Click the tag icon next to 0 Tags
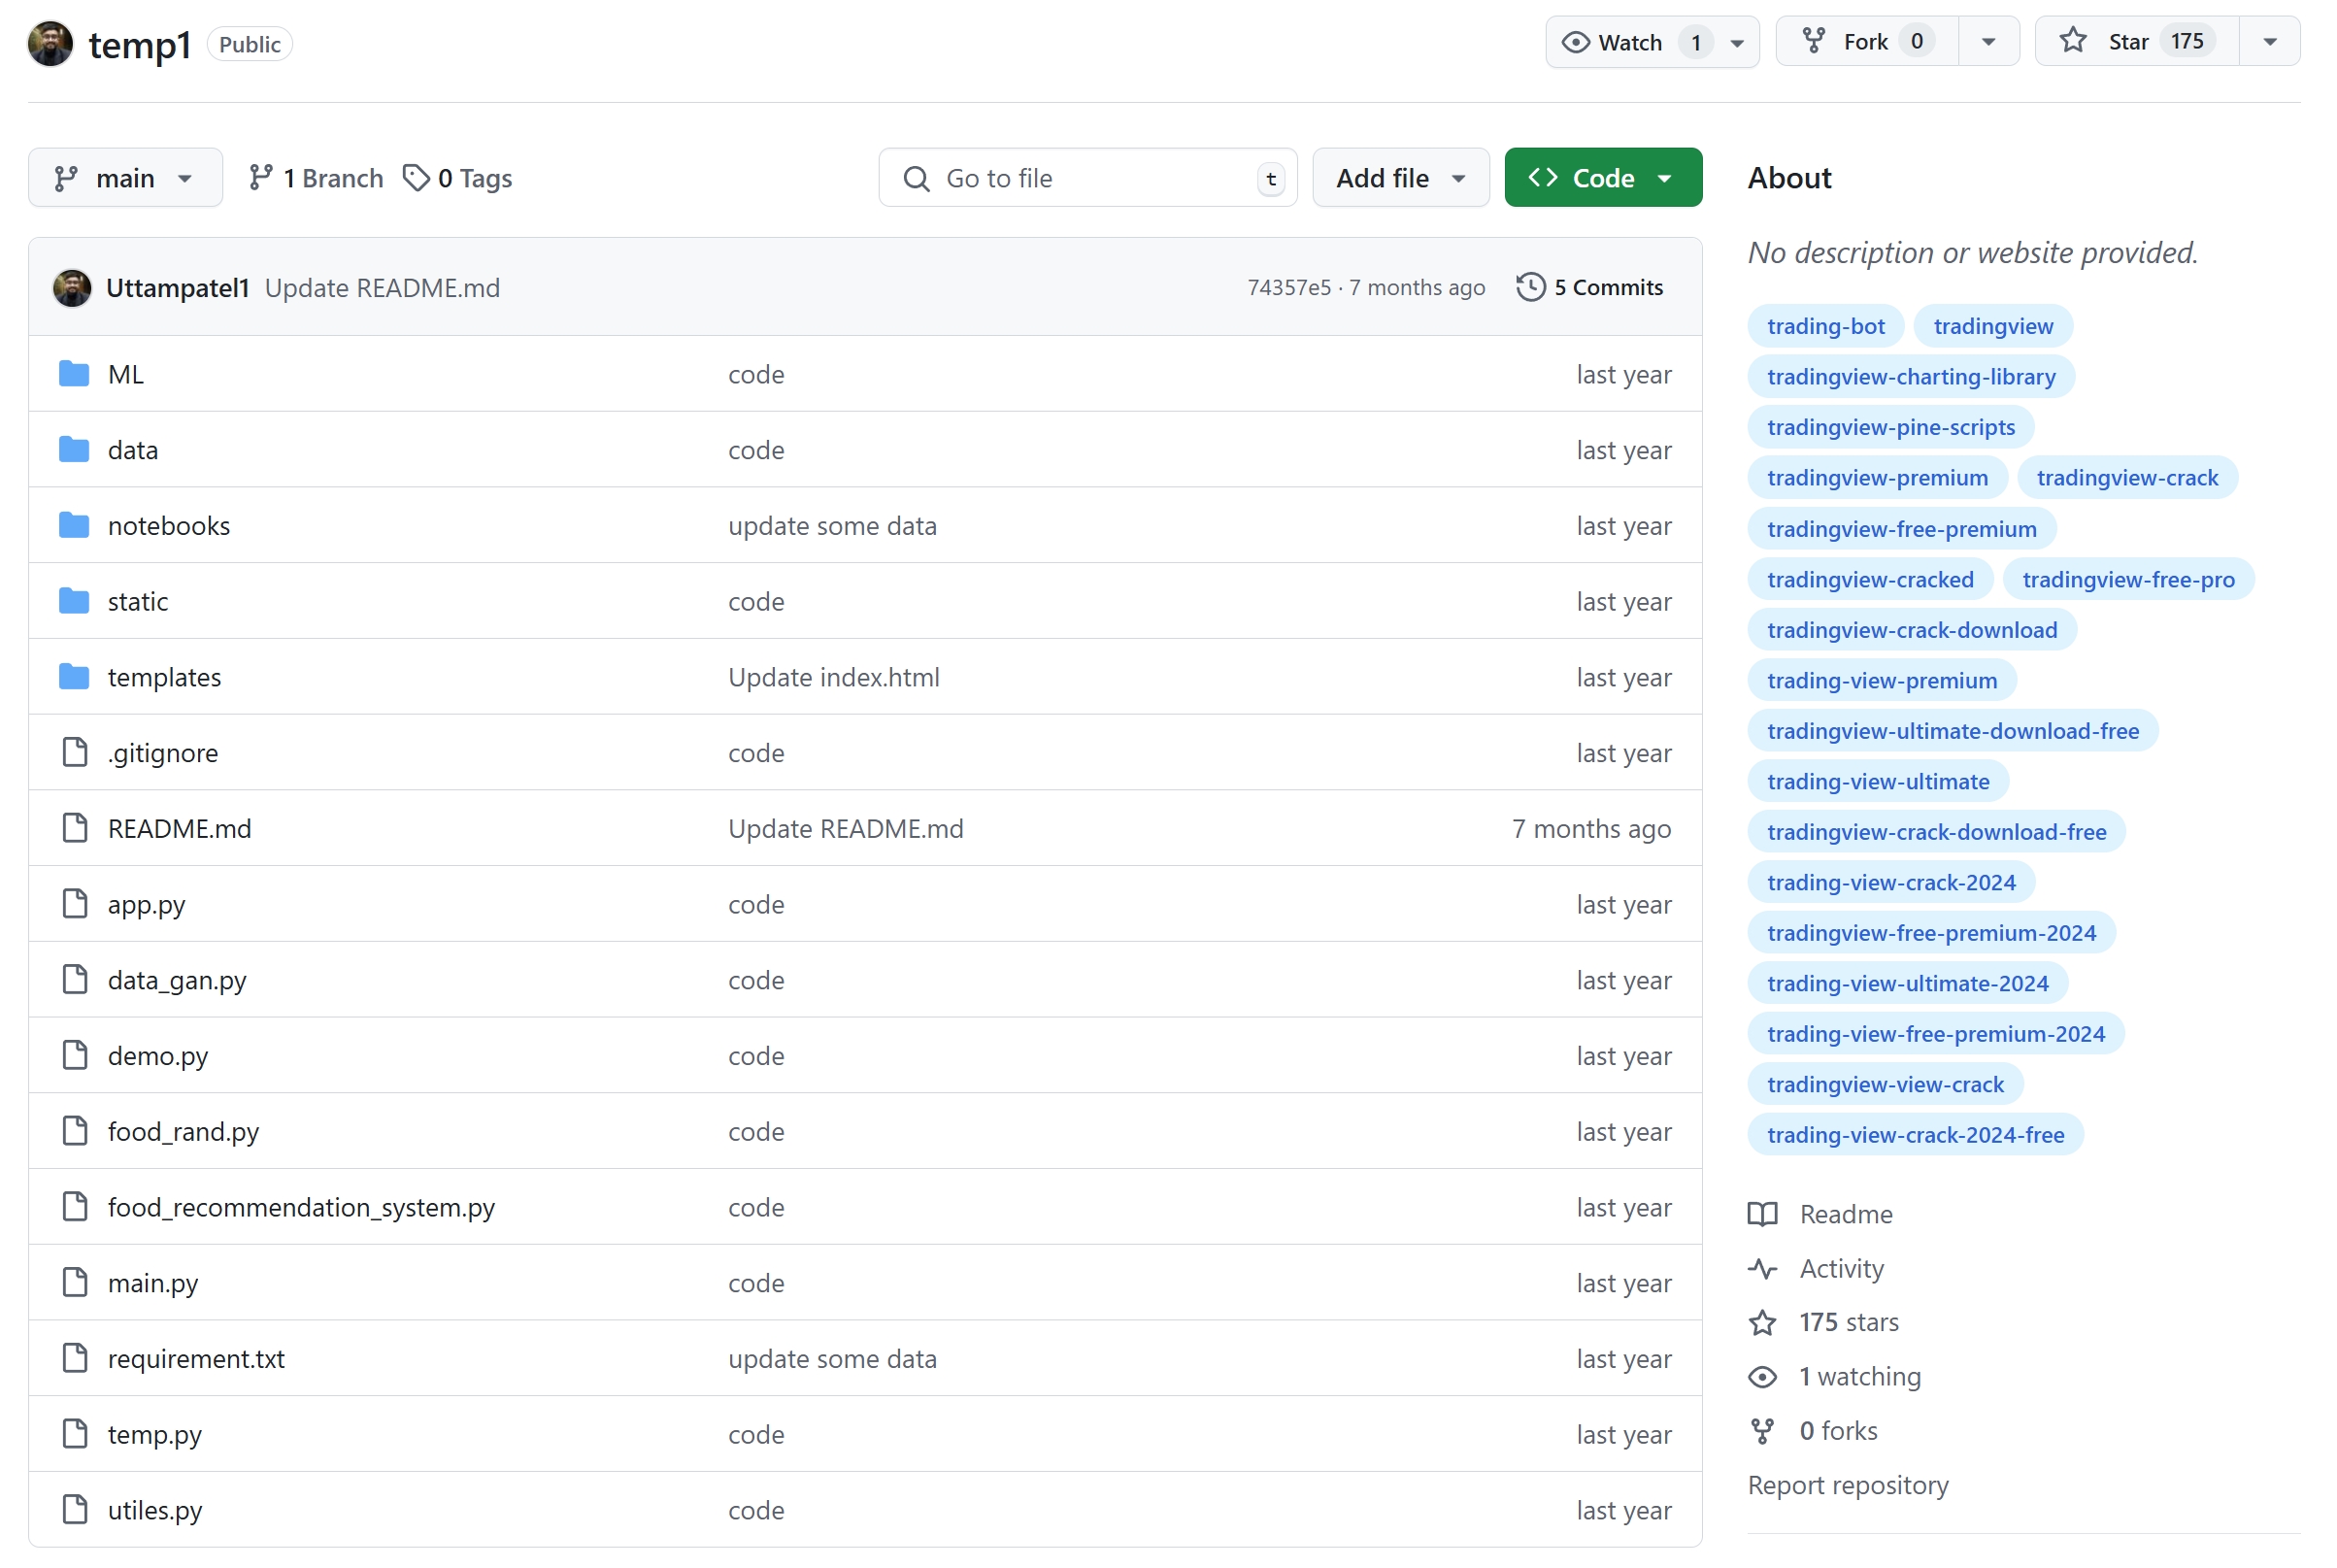Viewport: 2337px width, 1568px height. pos(416,178)
